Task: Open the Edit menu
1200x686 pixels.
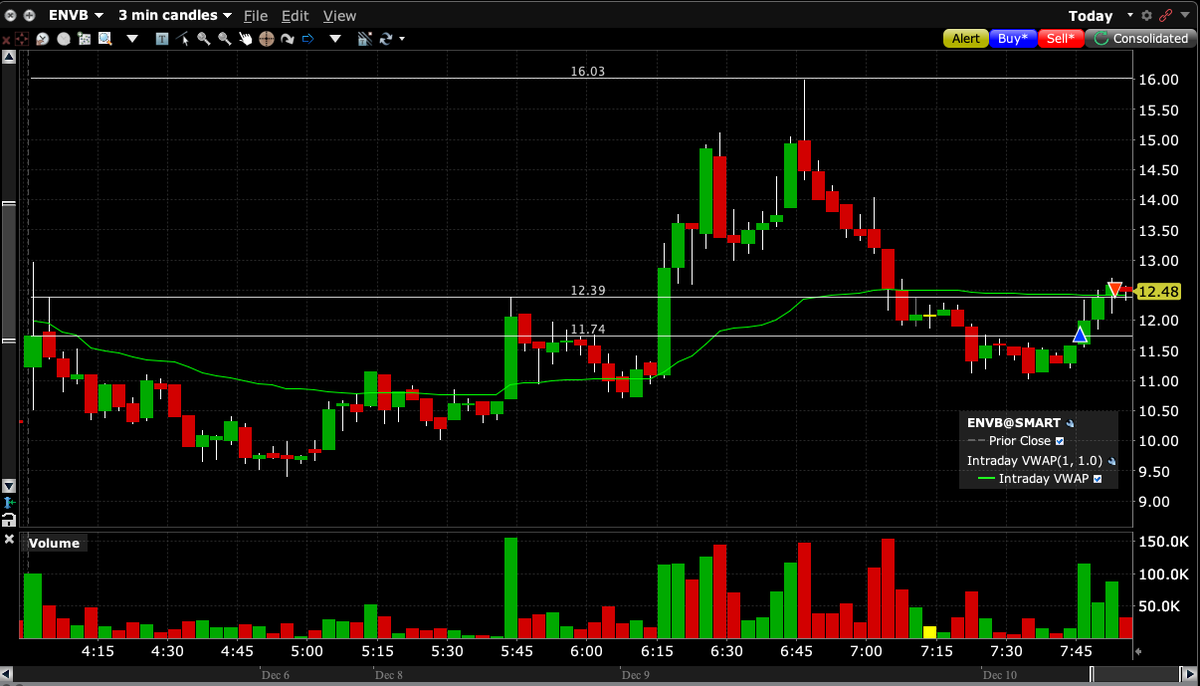Action: tap(295, 16)
